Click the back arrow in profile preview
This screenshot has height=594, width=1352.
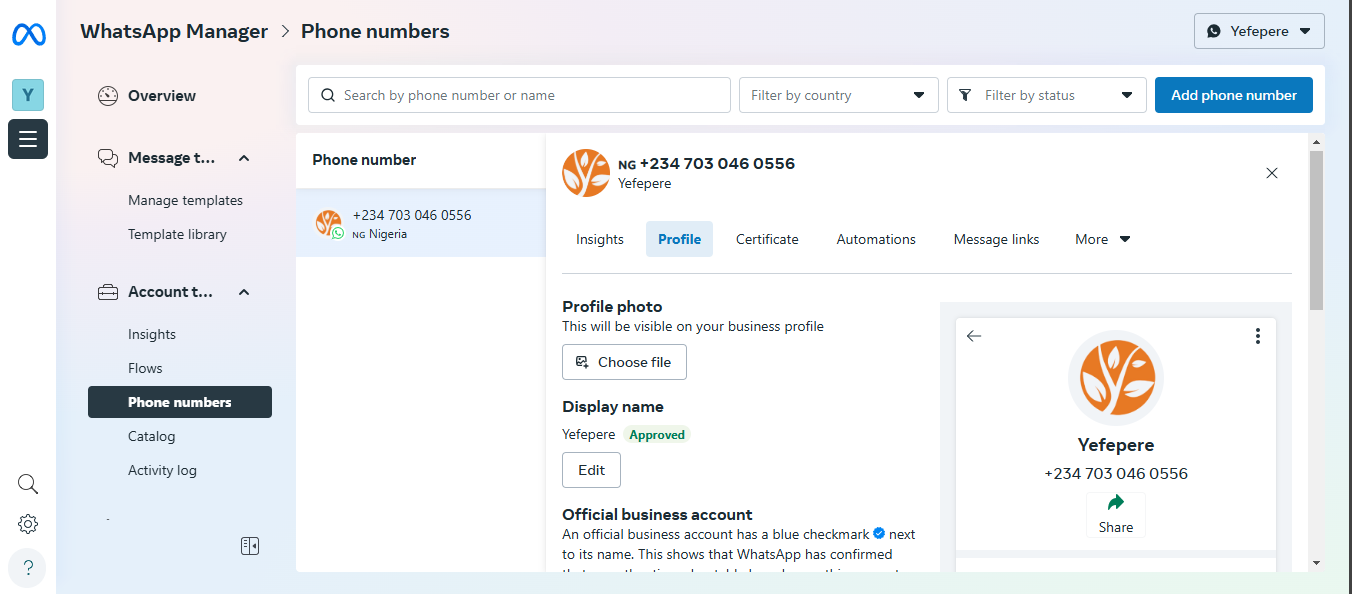click(x=974, y=336)
